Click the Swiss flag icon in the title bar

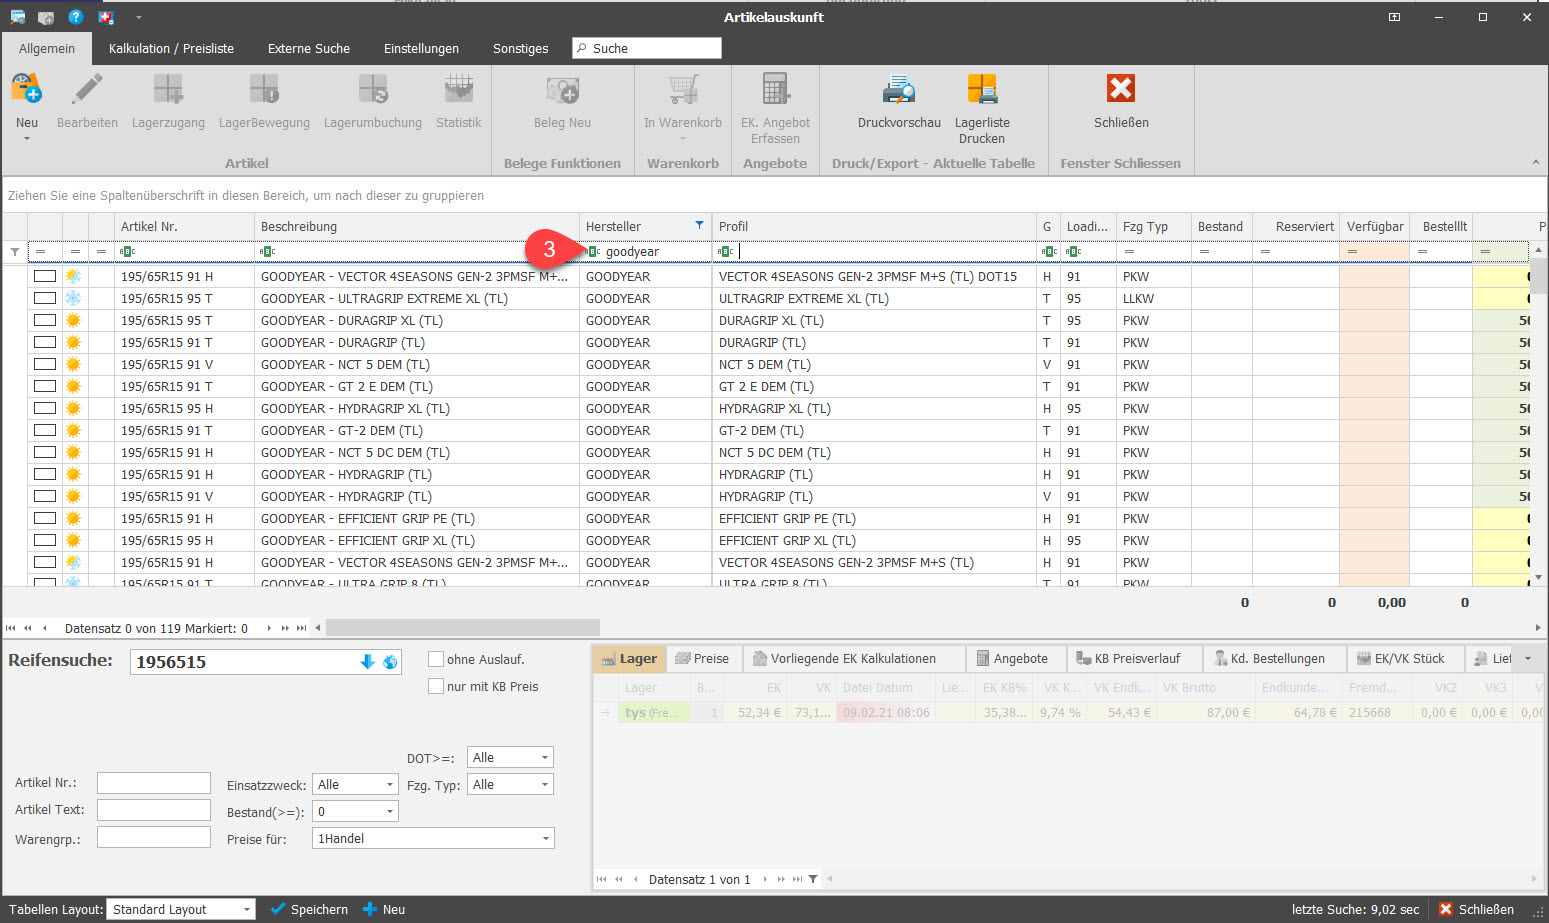(106, 17)
